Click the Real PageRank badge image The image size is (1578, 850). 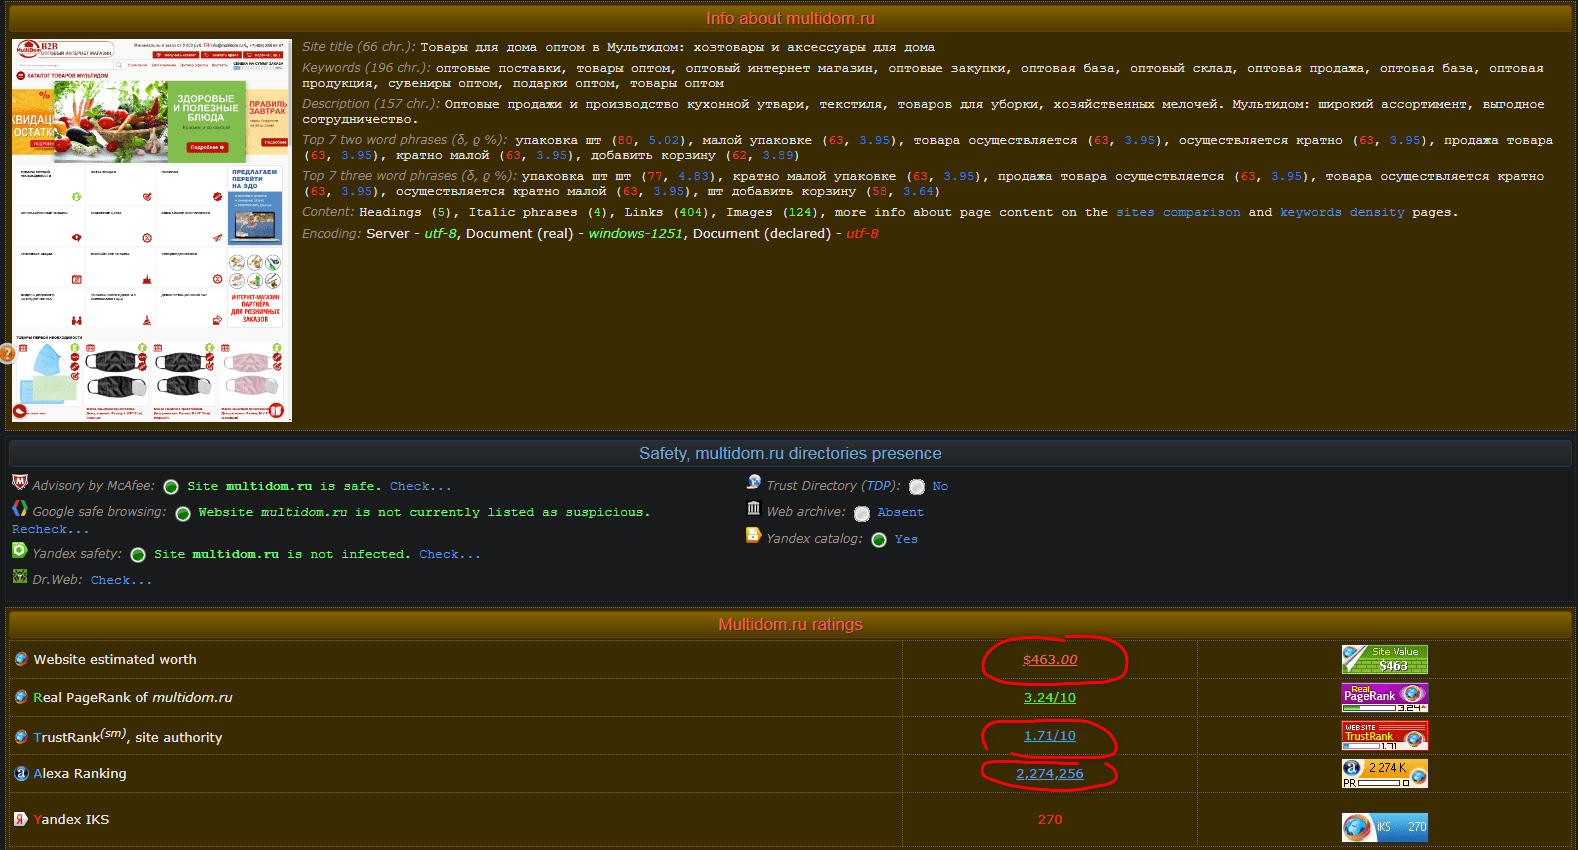pyautogui.click(x=1384, y=697)
